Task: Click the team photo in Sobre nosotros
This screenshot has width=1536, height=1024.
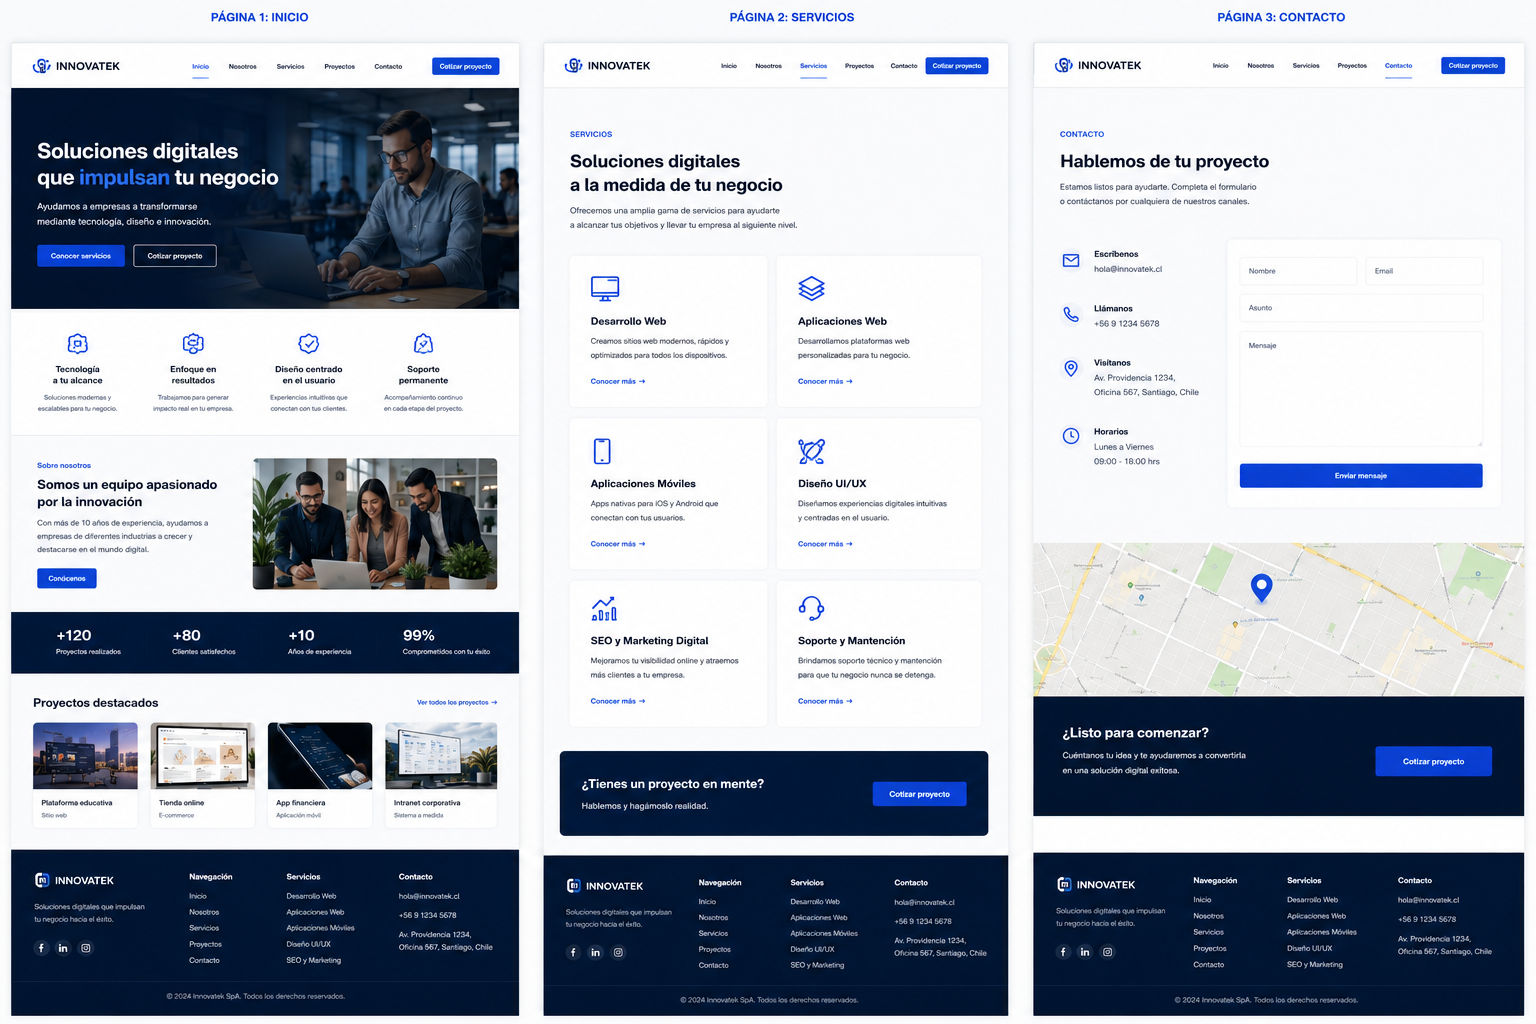Action: pos(375,524)
